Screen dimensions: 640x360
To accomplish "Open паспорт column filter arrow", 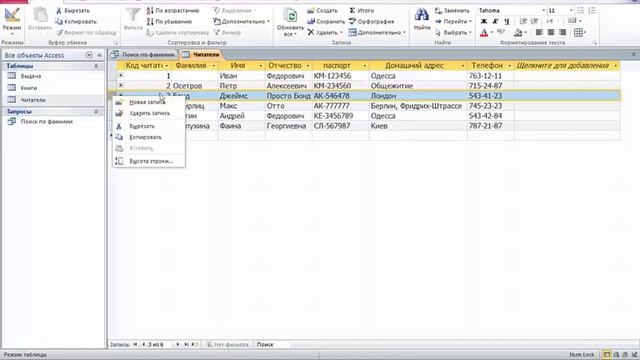I will point(364,66).
